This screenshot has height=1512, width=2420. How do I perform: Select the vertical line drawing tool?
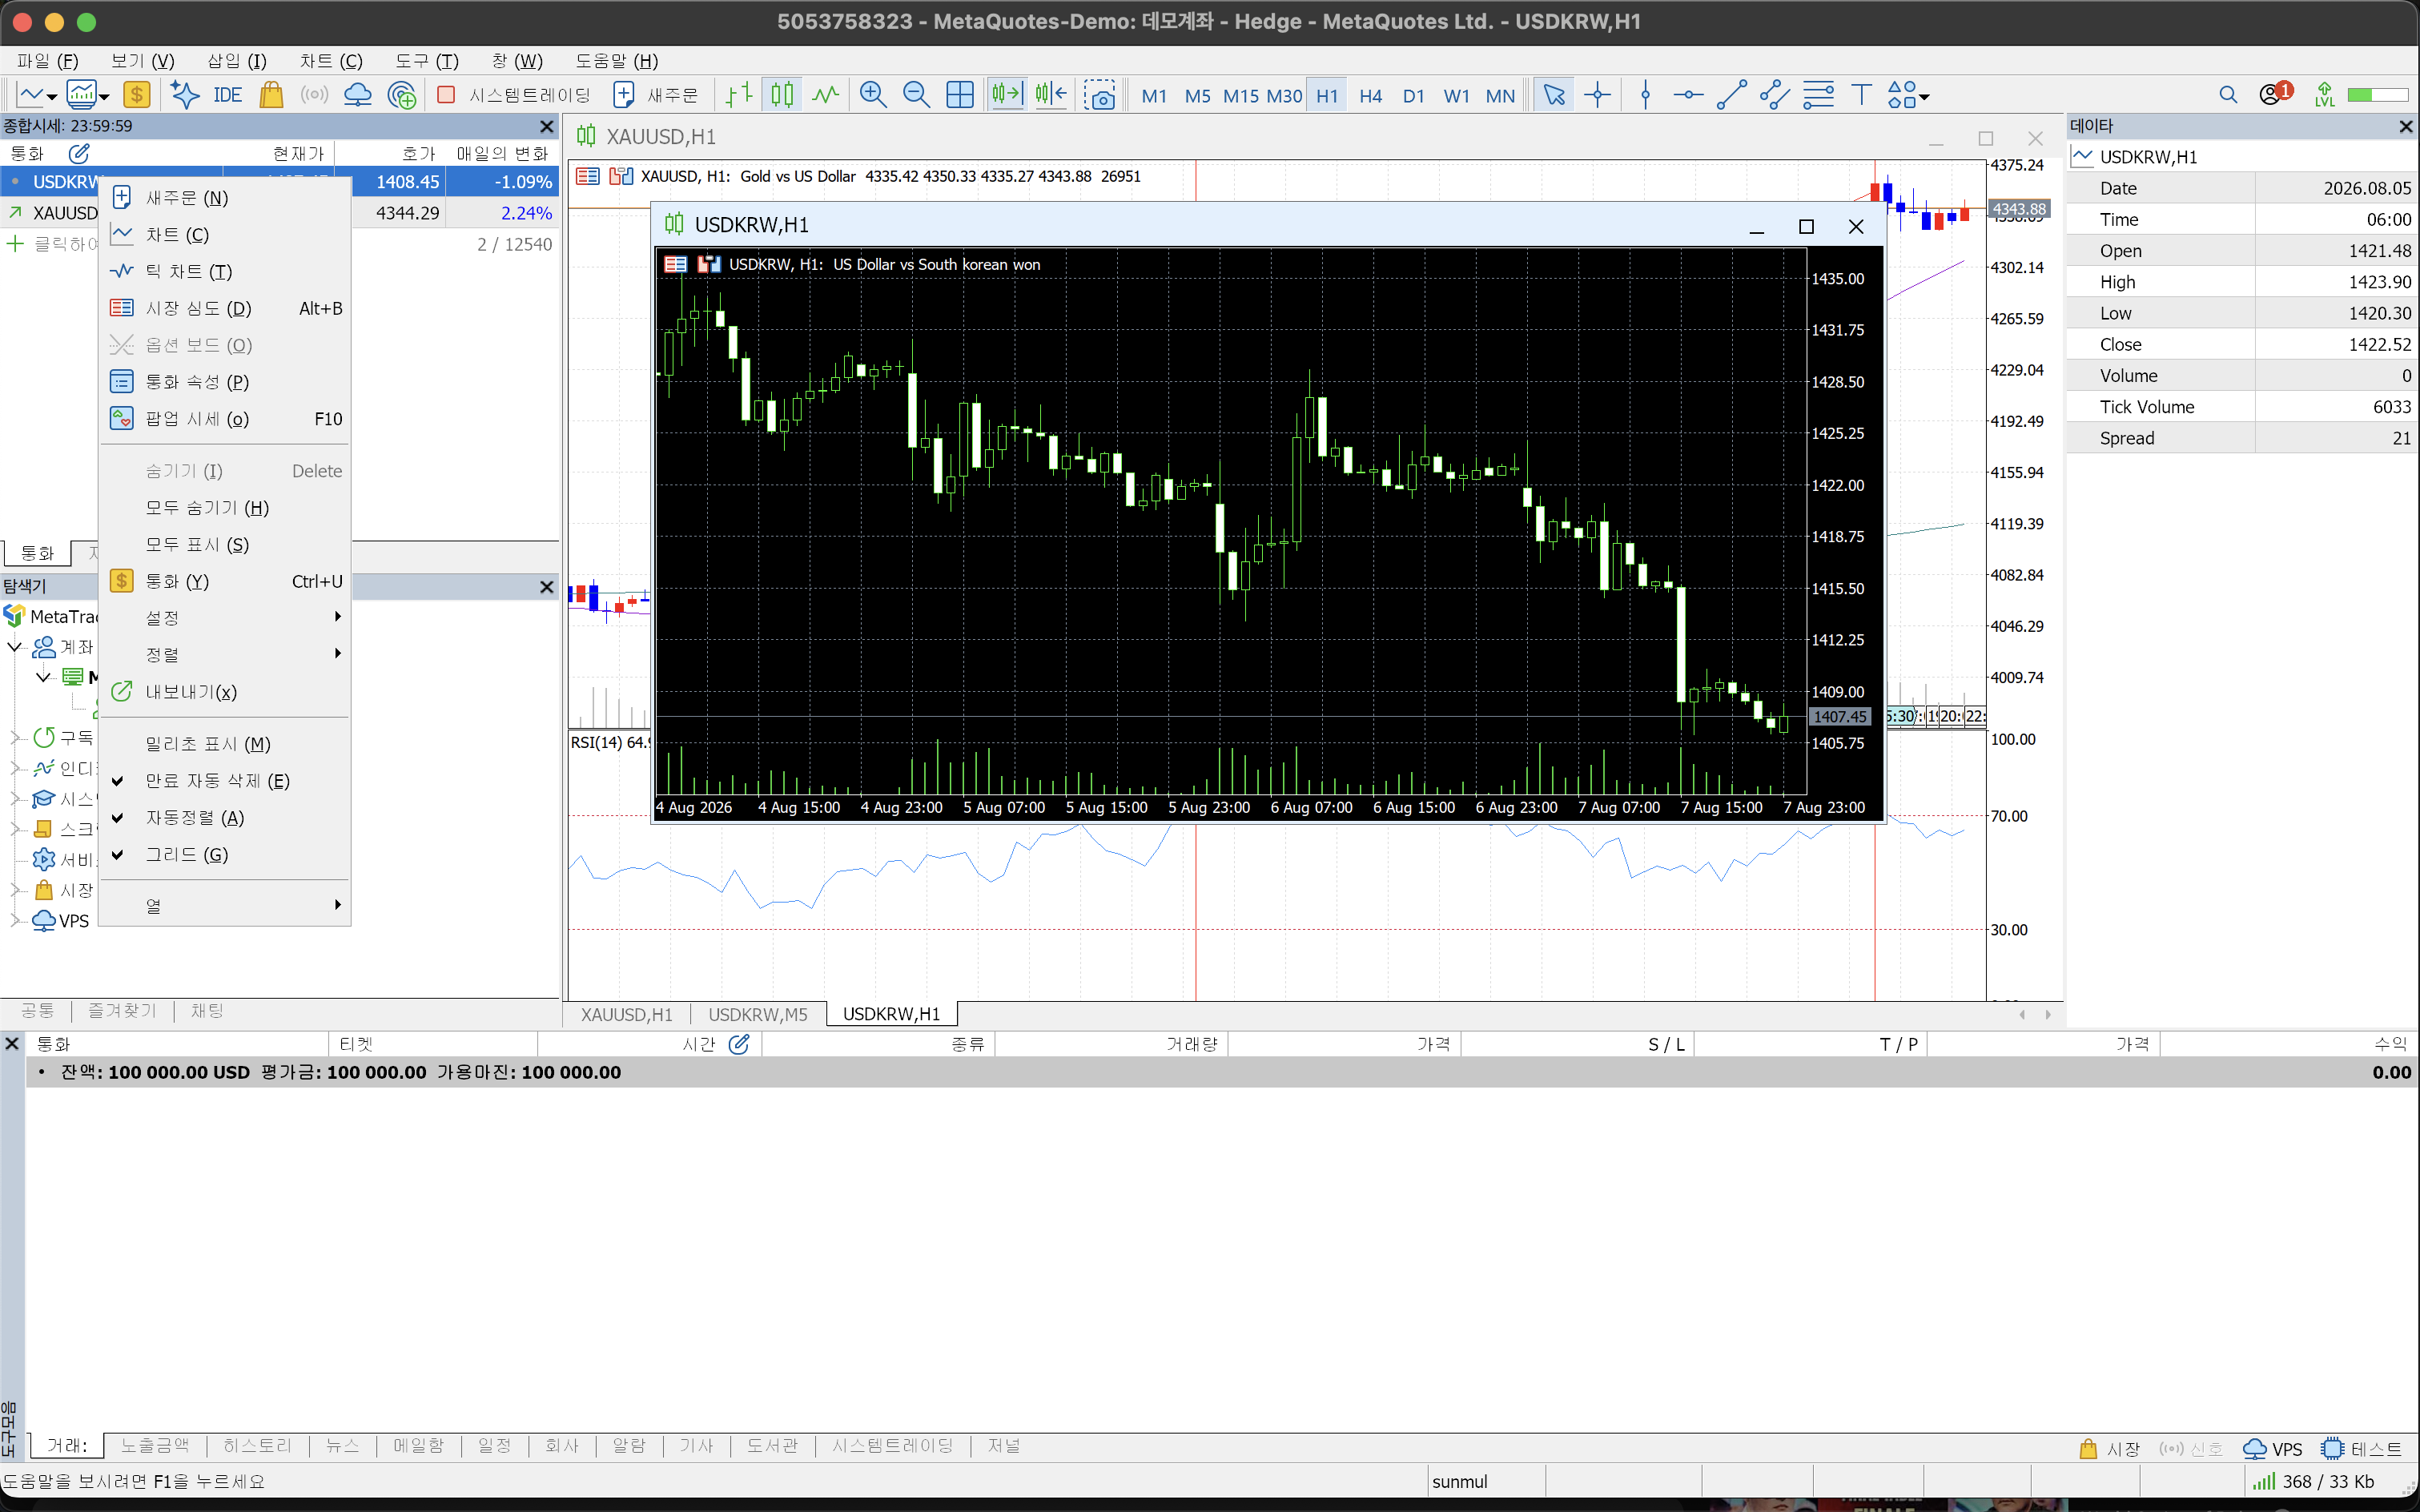point(1646,95)
